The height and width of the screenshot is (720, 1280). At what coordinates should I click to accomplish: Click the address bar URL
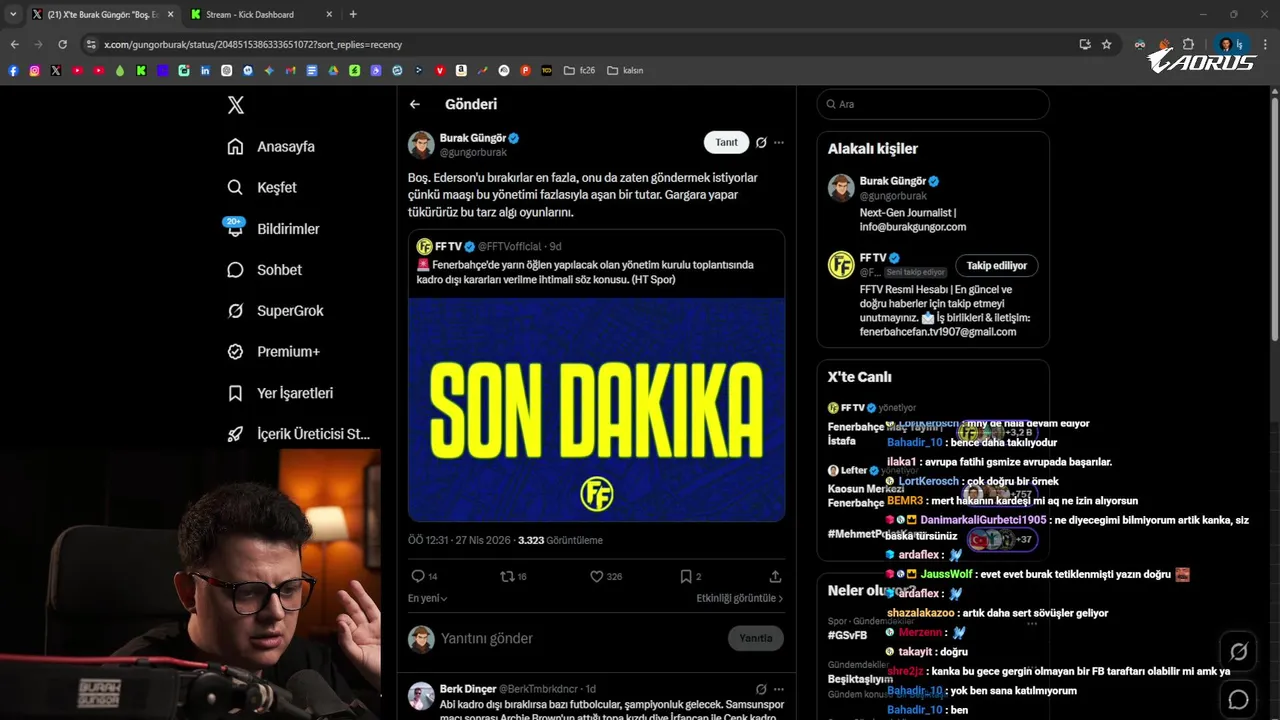point(253,44)
